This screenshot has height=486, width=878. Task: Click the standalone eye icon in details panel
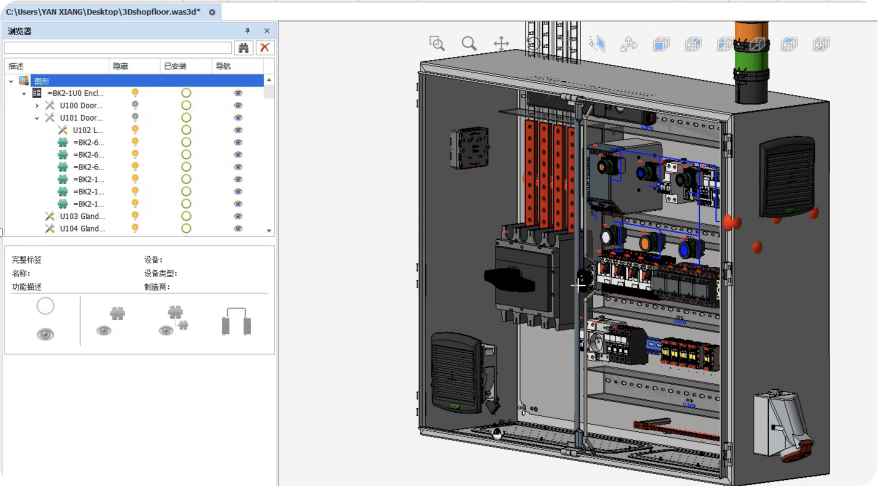point(45,334)
